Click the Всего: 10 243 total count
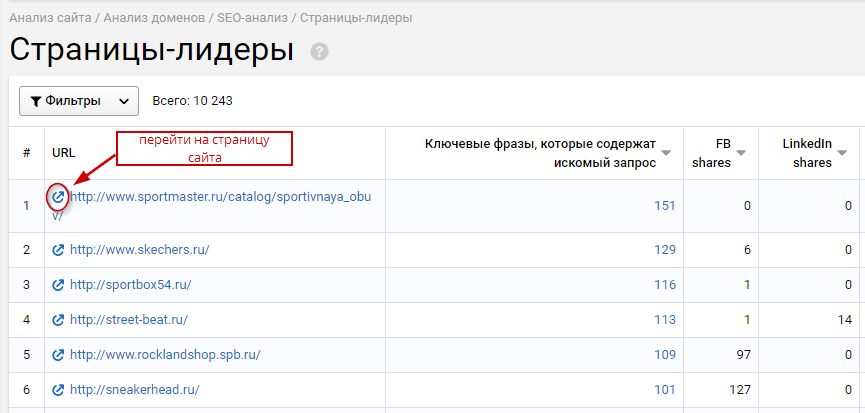Image resolution: width=865 pixels, height=413 pixels. click(x=193, y=101)
